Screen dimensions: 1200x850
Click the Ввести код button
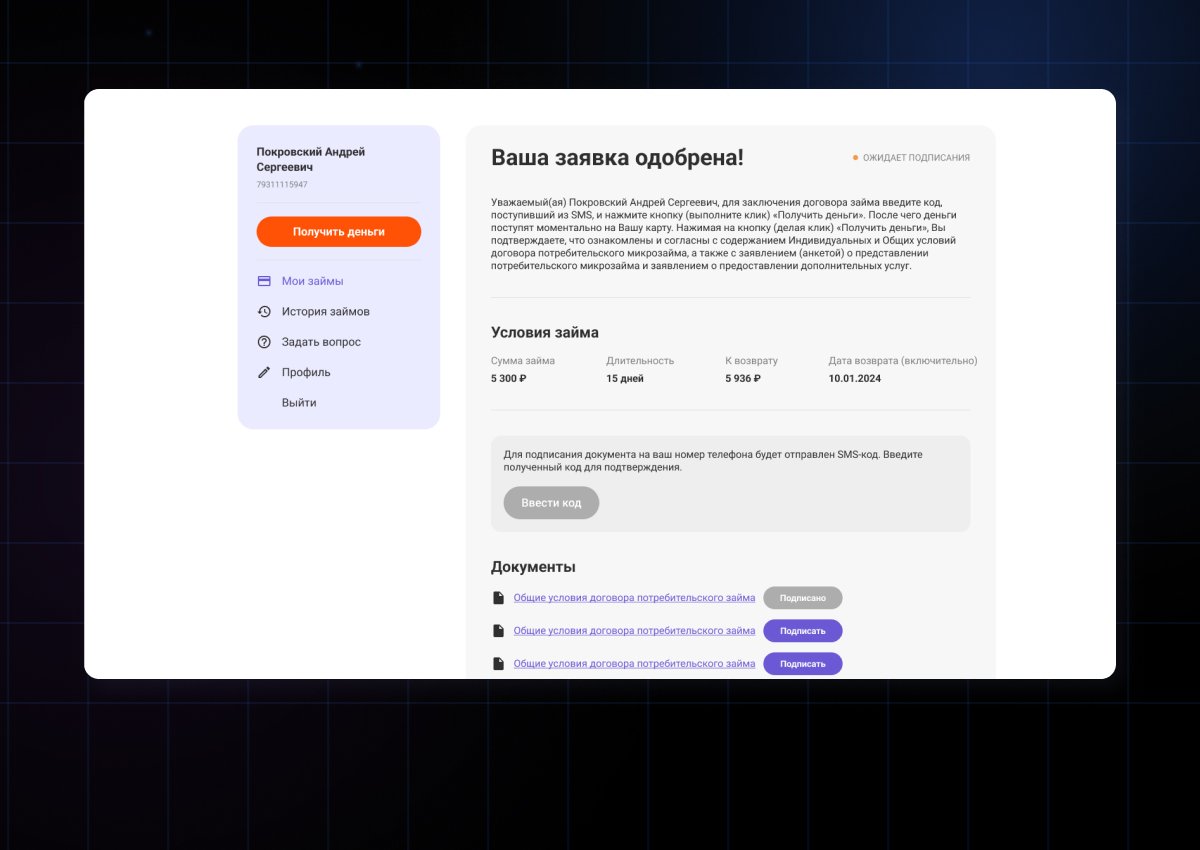tap(551, 502)
